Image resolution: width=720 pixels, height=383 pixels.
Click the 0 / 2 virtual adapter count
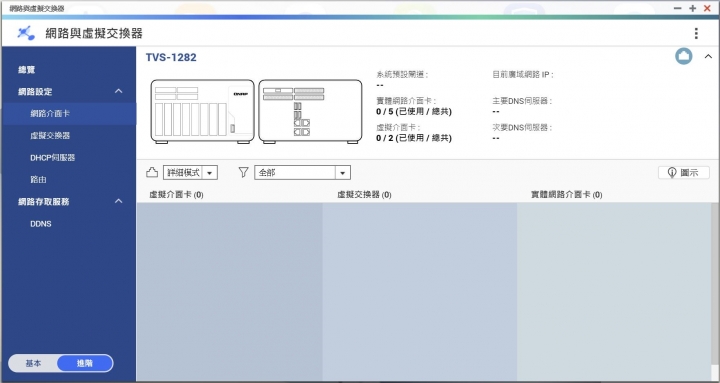(x=414, y=138)
